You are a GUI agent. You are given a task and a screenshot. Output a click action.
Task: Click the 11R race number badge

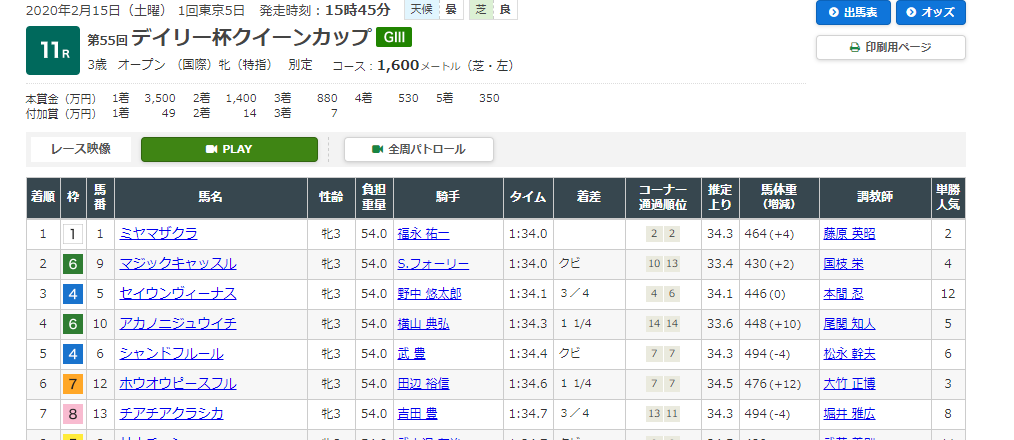[53, 50]
